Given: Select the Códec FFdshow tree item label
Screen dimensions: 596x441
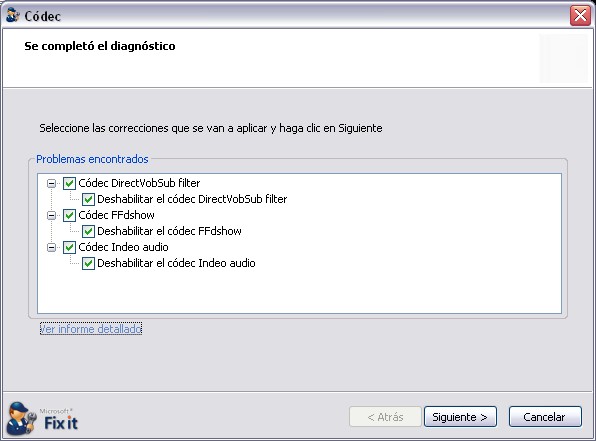Looking at the screenshot, I should 116,215.
